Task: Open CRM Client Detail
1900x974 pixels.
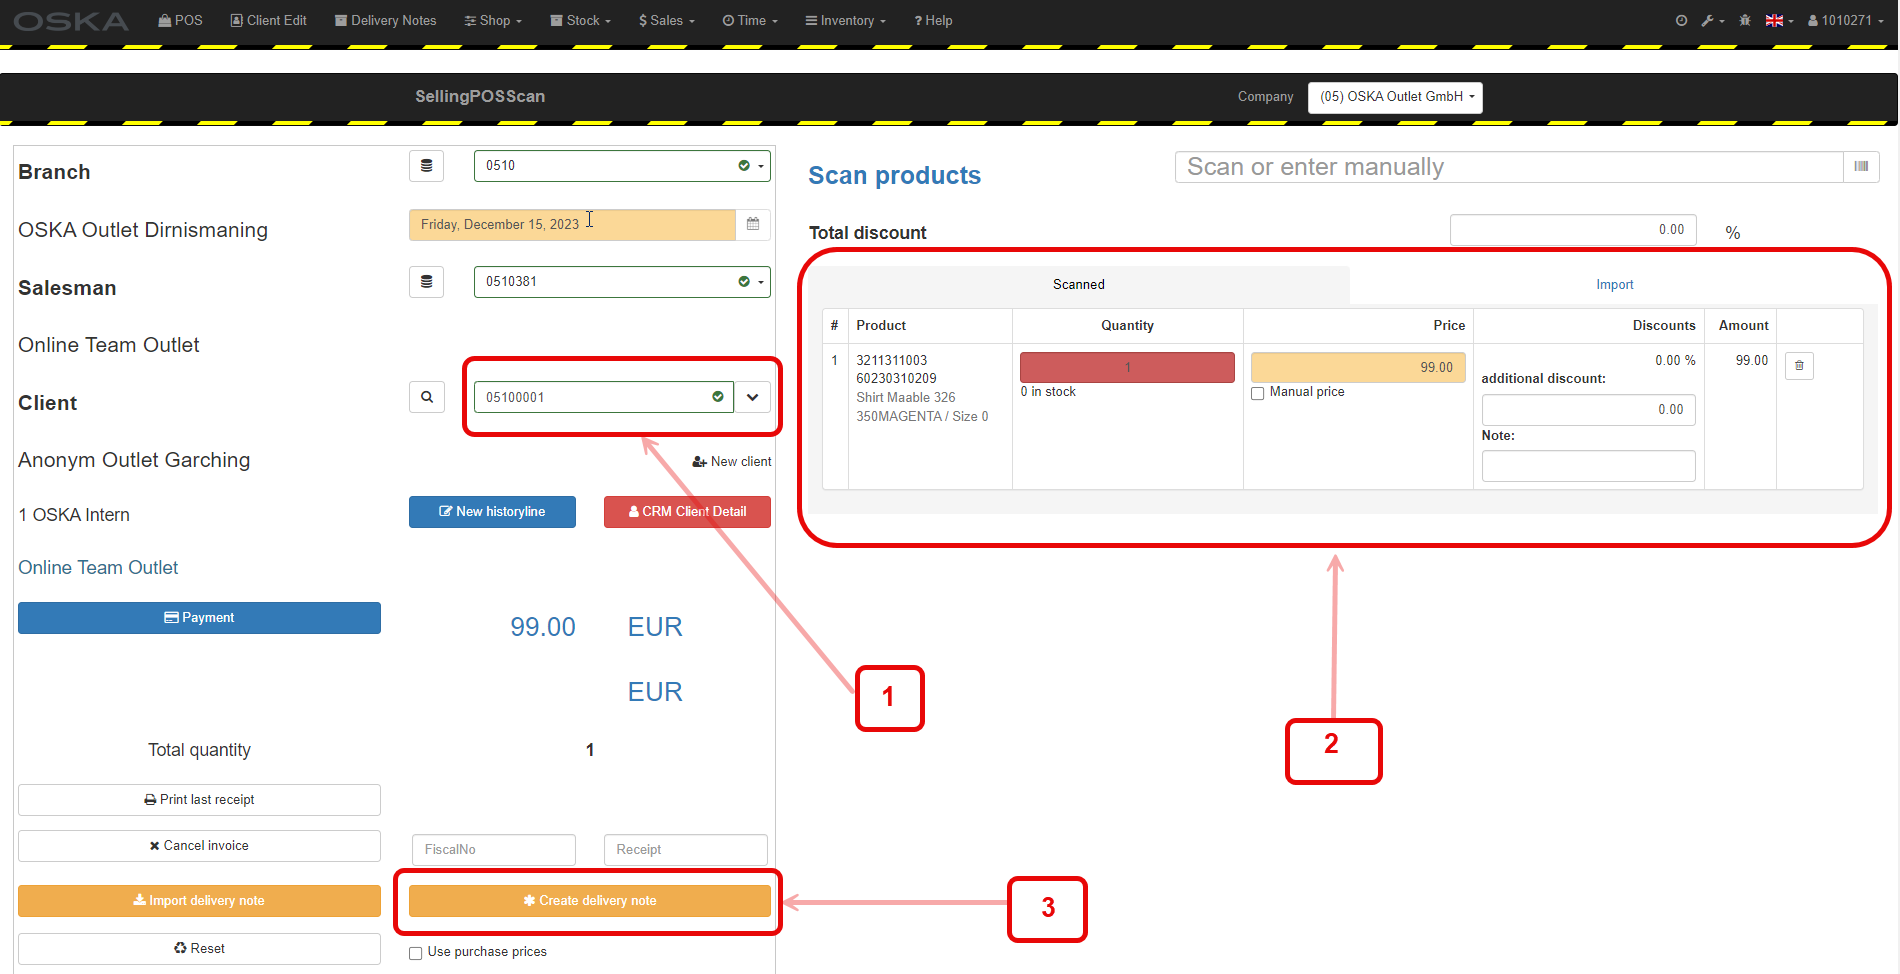Action: click(x=687, y=512)
